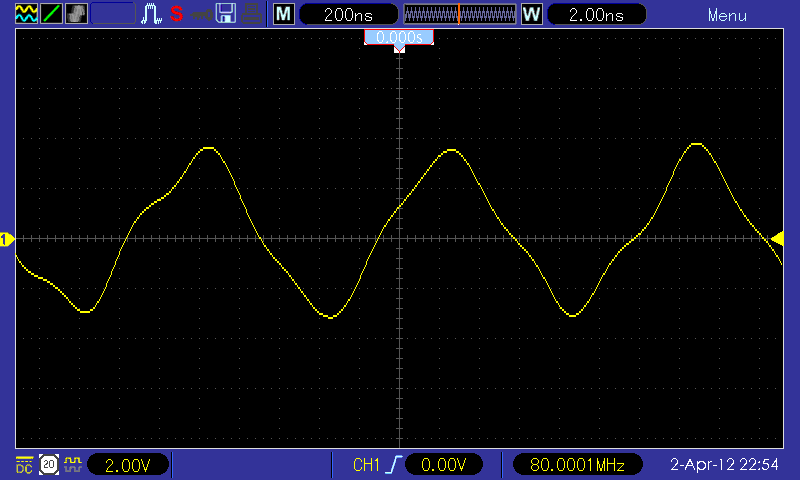Screen dimensions: 800x480
Task: Click the W window timebase label
Action: tap(532, 14)
